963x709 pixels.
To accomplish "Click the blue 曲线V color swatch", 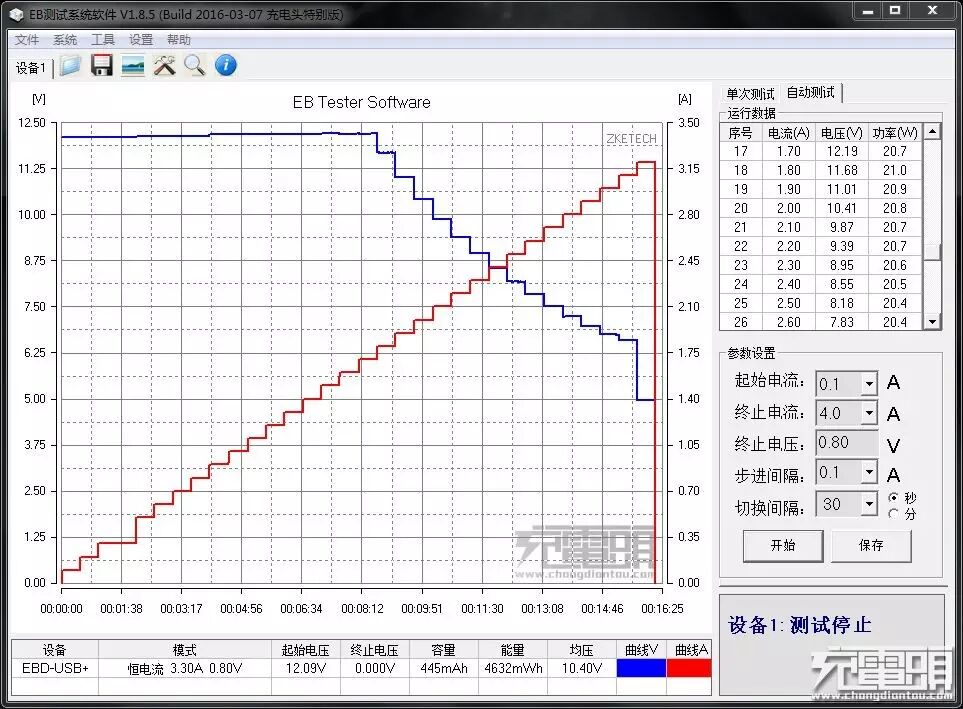I will 641,668.
